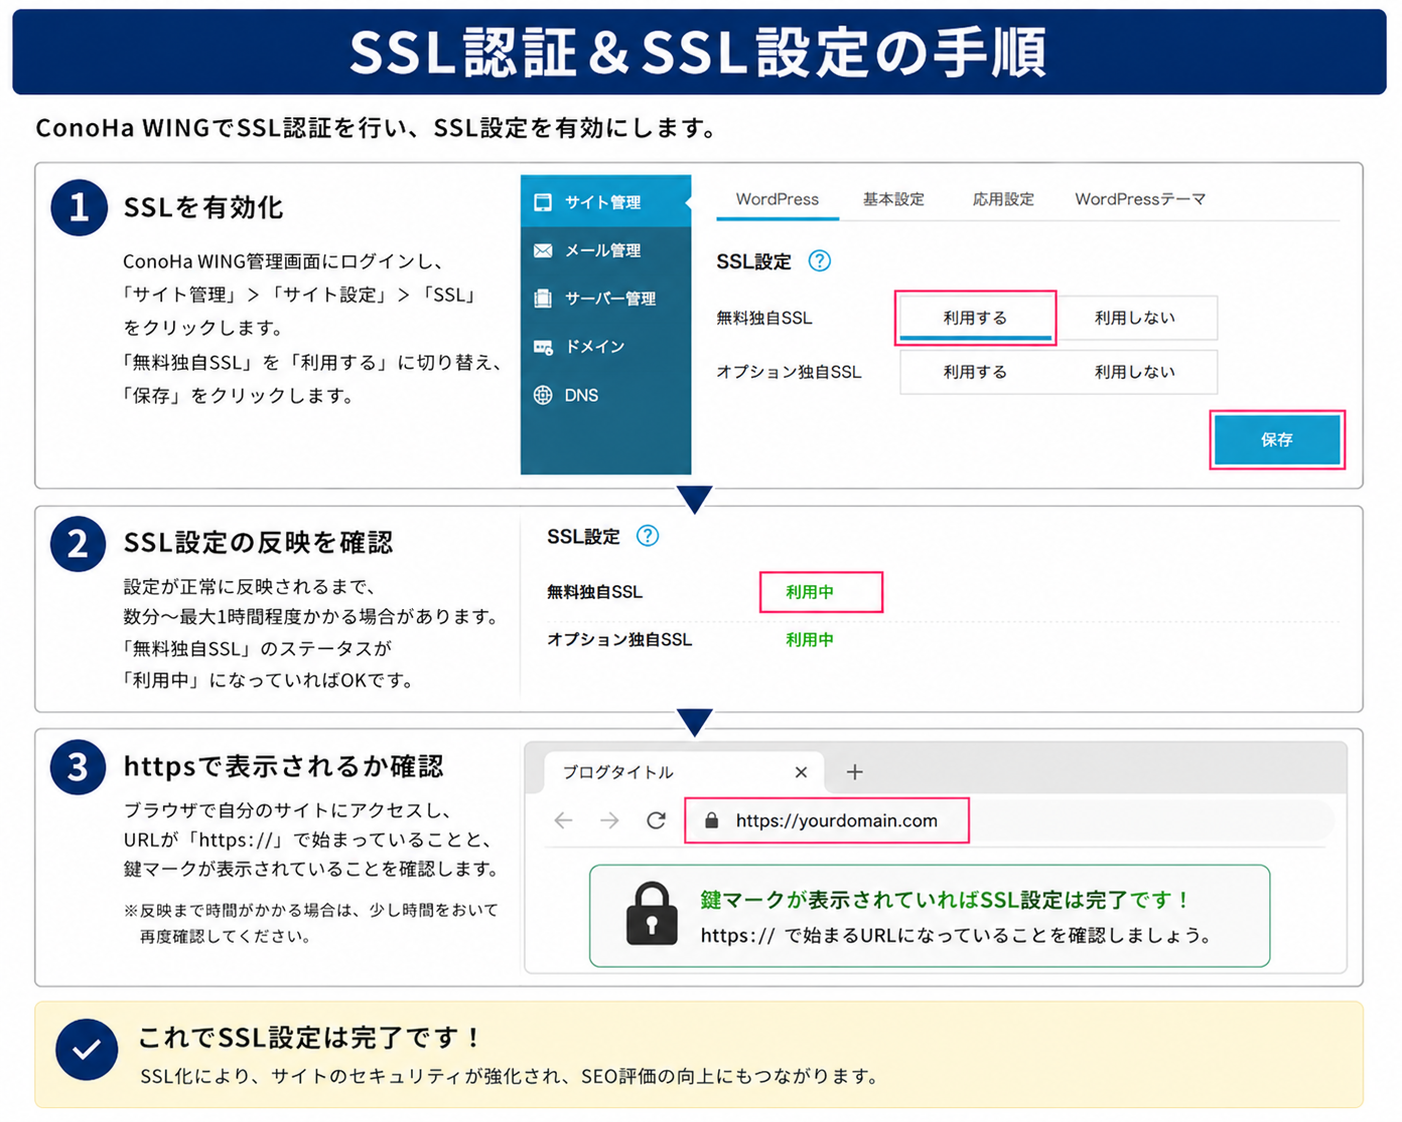Close the ブログタイトル browser tab
The height and width of the screenshot is (1122, 1402).
tap(801, 772)
